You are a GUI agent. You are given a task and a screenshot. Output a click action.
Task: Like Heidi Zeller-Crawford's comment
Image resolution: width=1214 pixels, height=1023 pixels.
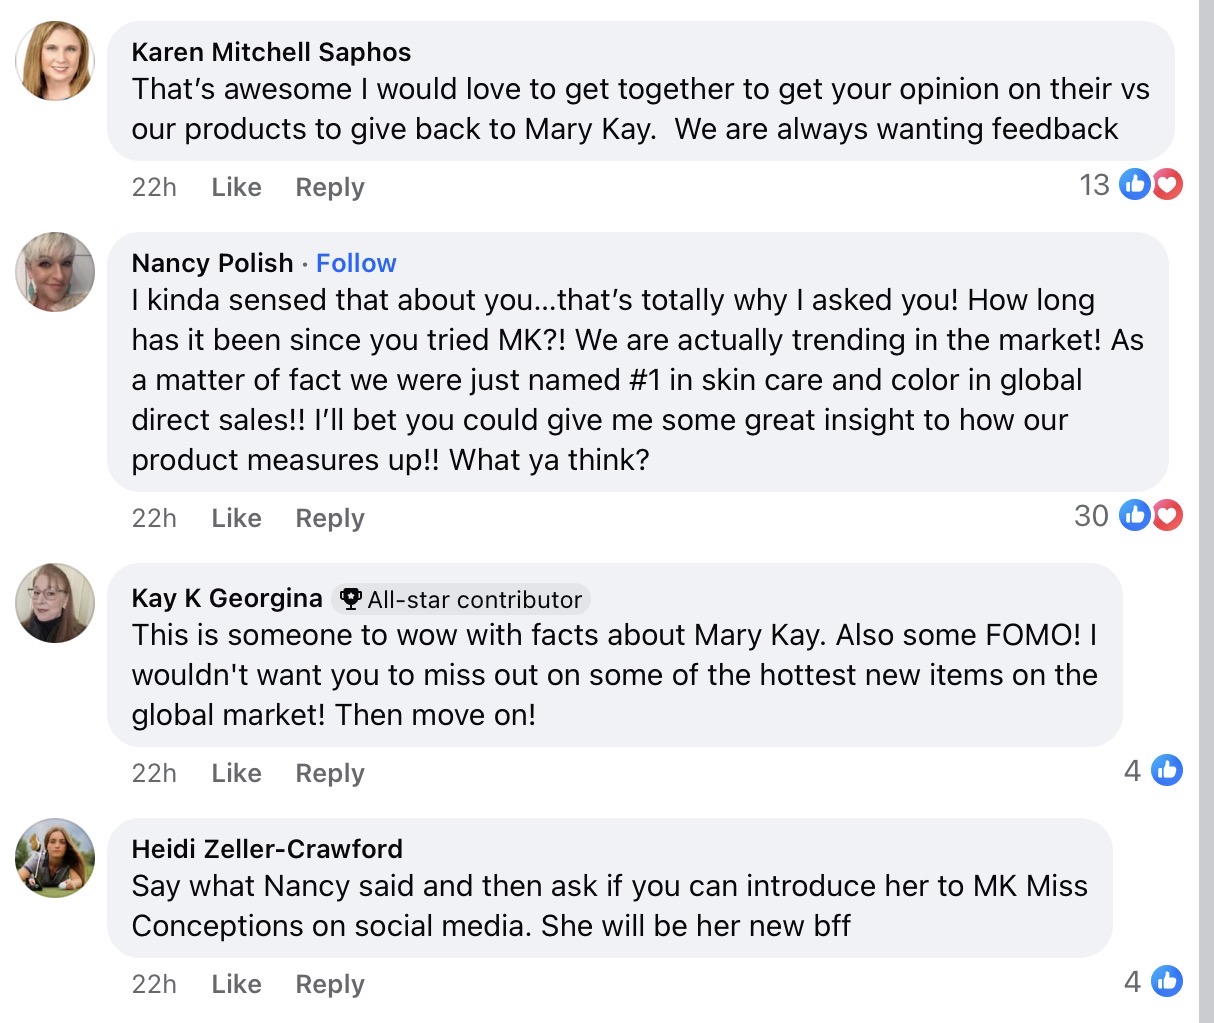pyautogui.click(x=236, y=984)
